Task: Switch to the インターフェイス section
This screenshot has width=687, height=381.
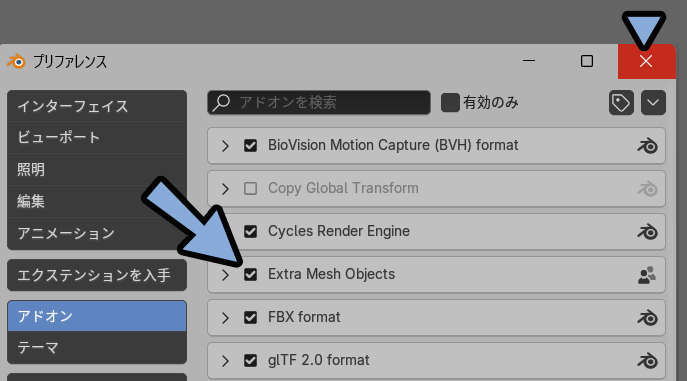Action: tap(97, 106)
